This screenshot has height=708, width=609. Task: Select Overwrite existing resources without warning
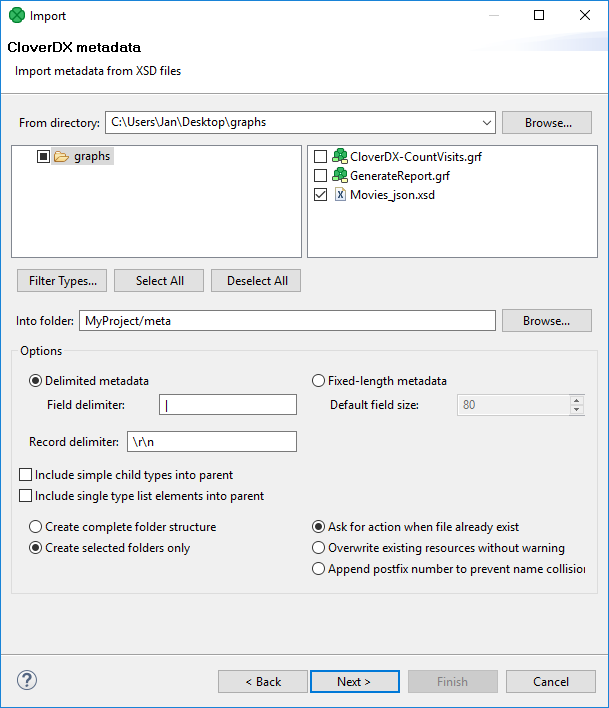click(x=319, y=548)
